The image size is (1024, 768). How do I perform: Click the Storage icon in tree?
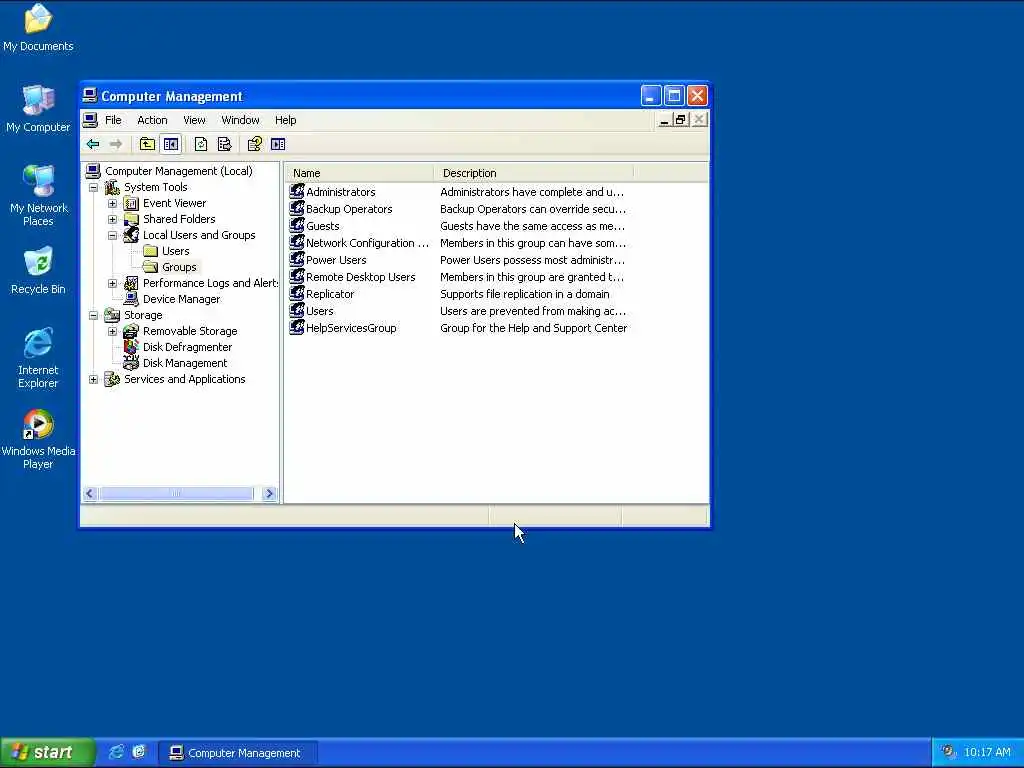point(112,315)
